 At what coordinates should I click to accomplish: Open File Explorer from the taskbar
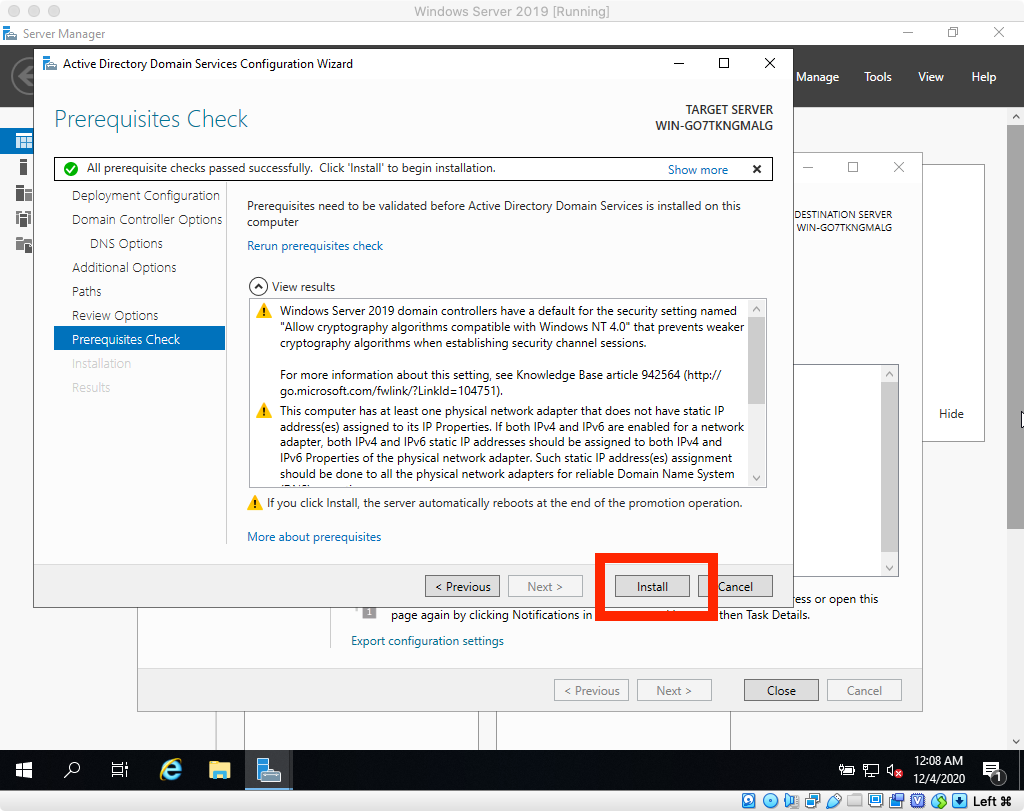tap(219, 771)
